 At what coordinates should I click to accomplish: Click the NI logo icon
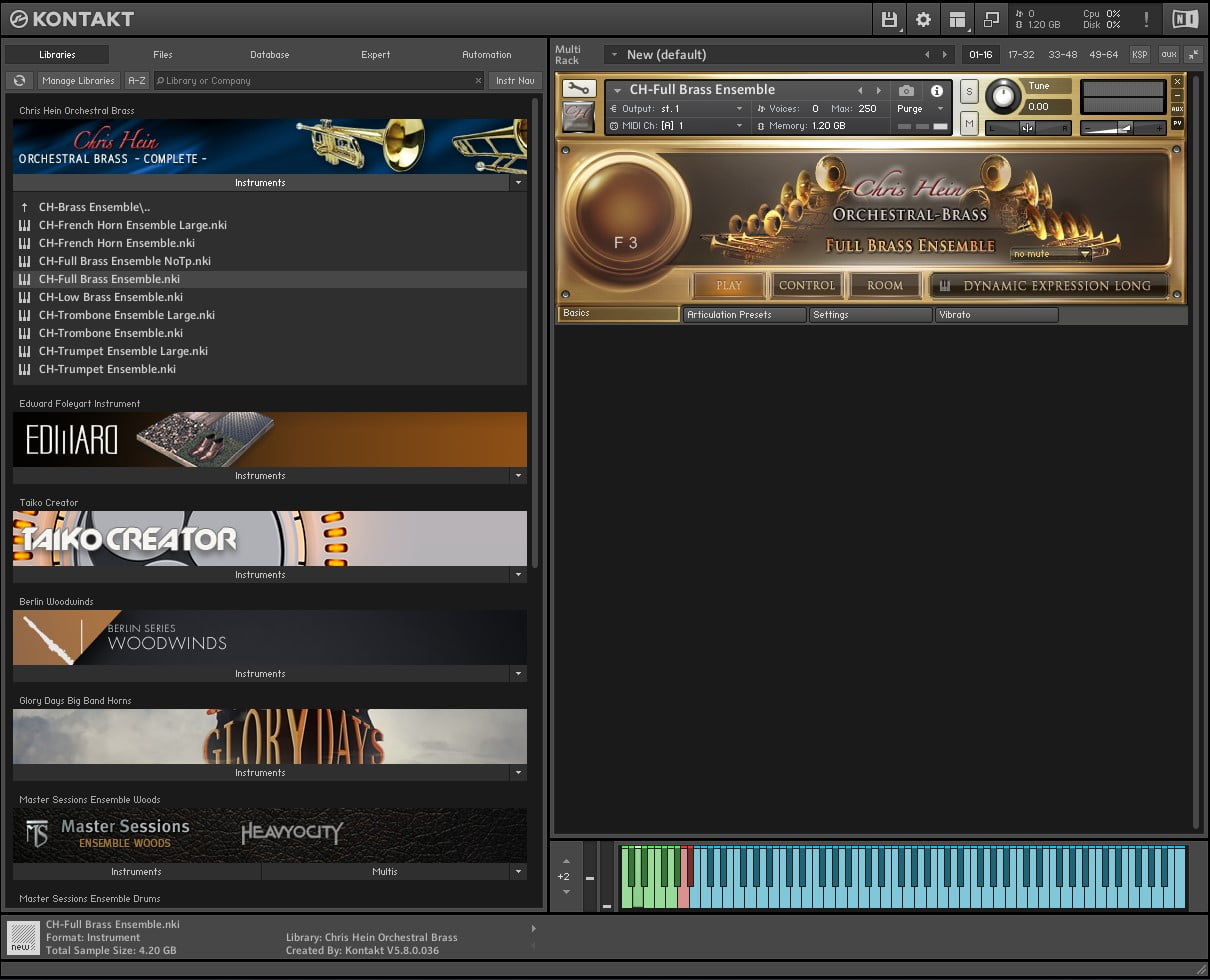pyautogui.click(x=1184, y=19)
